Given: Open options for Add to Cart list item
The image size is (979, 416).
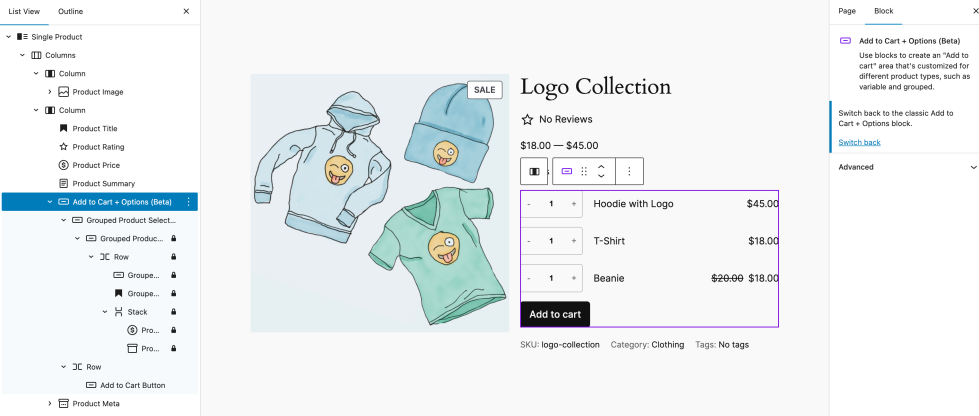Looking at the screenshot, I should tap(188, 202).
